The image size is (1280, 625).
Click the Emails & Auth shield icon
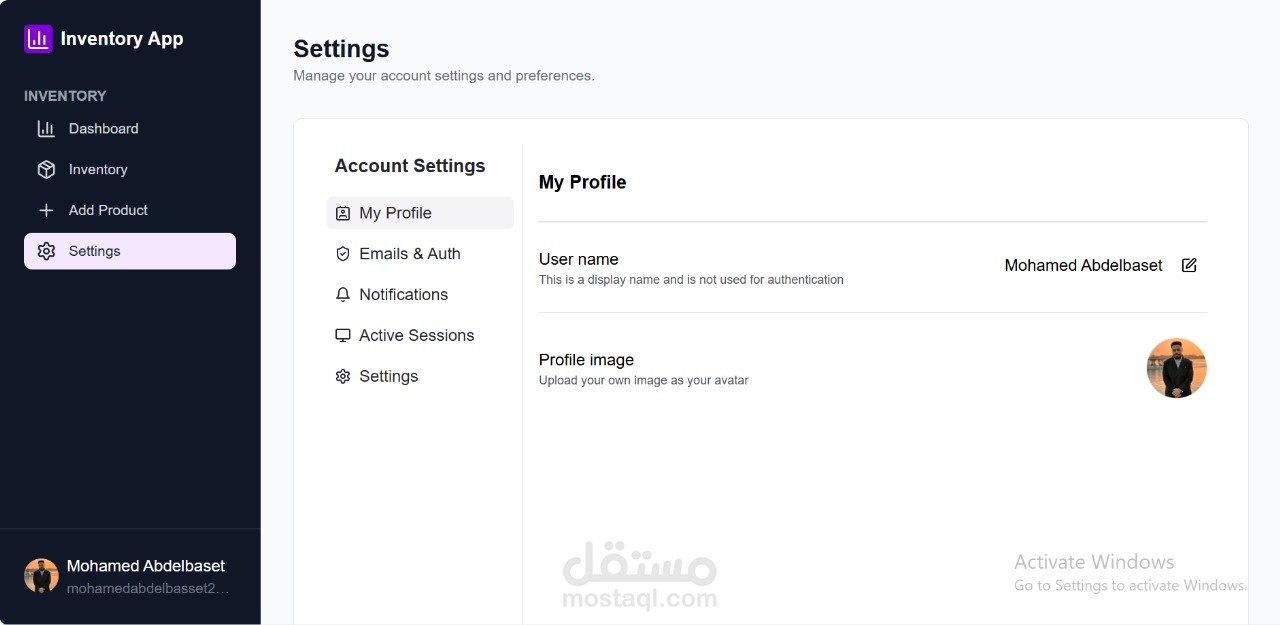click(343, 254)
